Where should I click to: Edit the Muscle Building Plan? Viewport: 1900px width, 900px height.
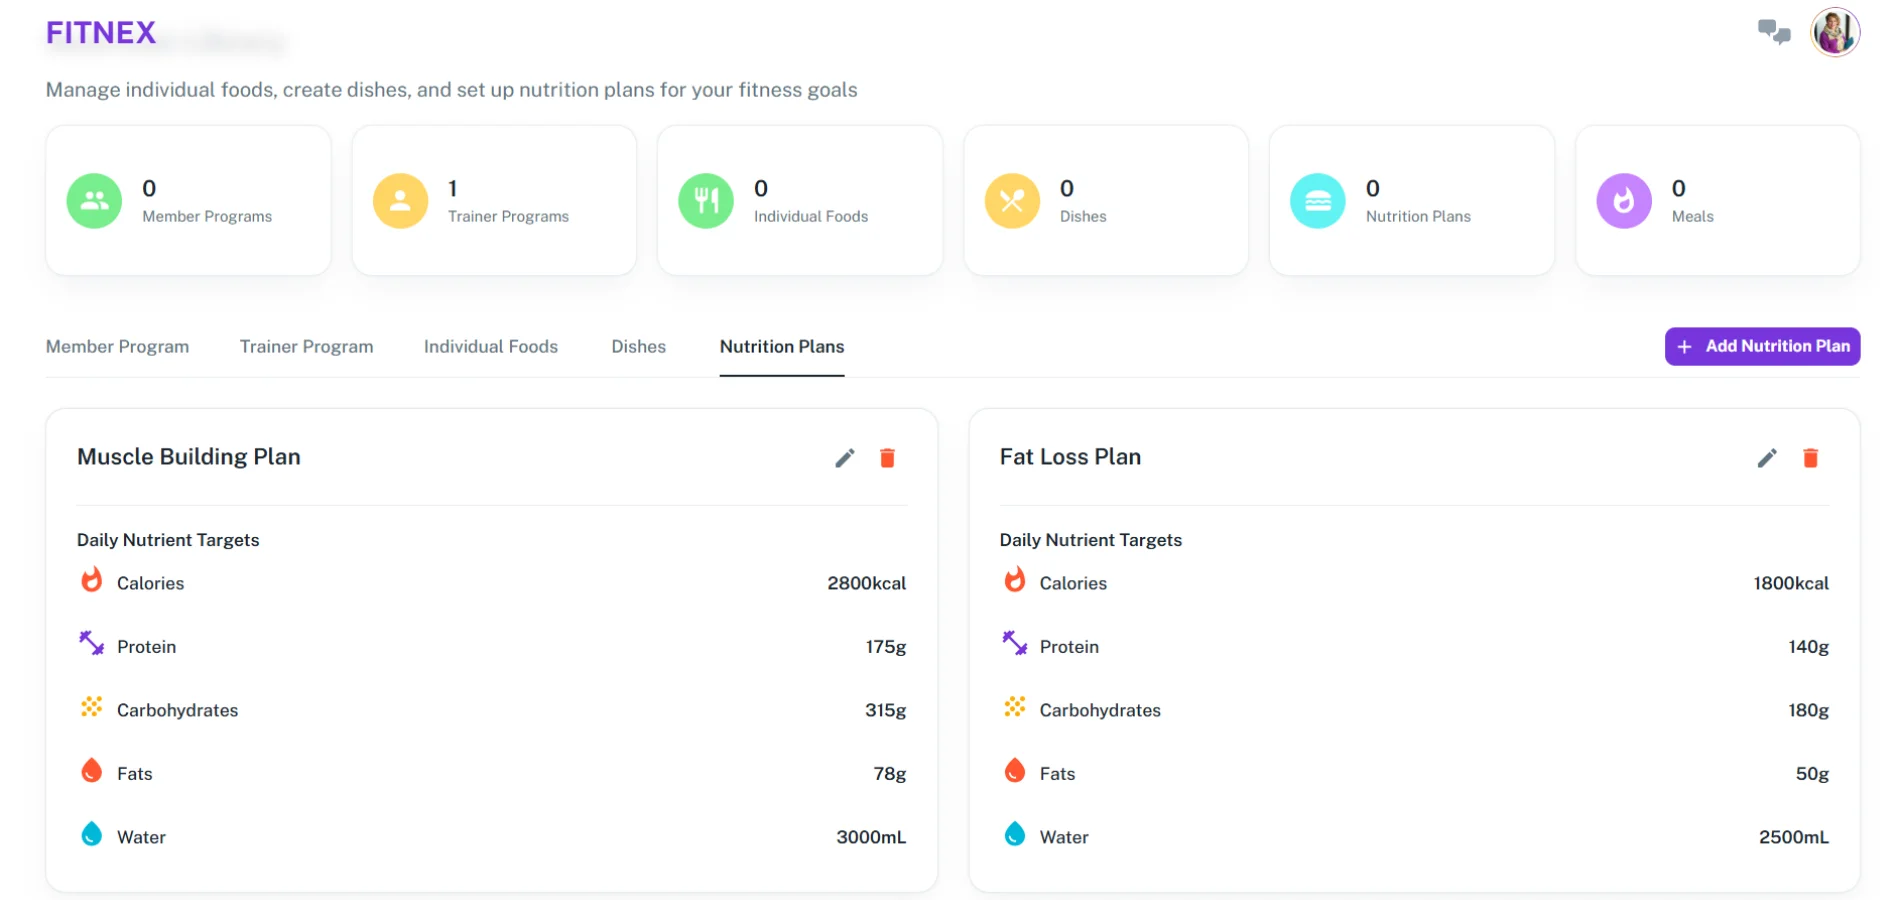[x=845, y=458]
